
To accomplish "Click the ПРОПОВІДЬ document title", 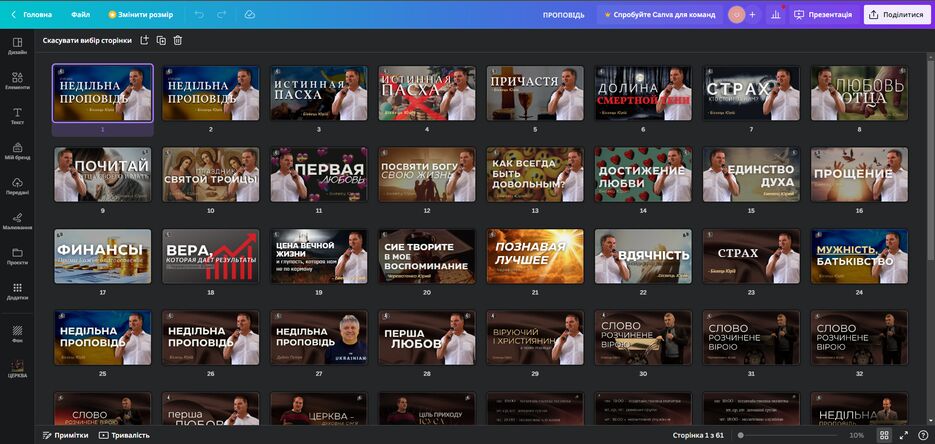I will pos(564,15).
